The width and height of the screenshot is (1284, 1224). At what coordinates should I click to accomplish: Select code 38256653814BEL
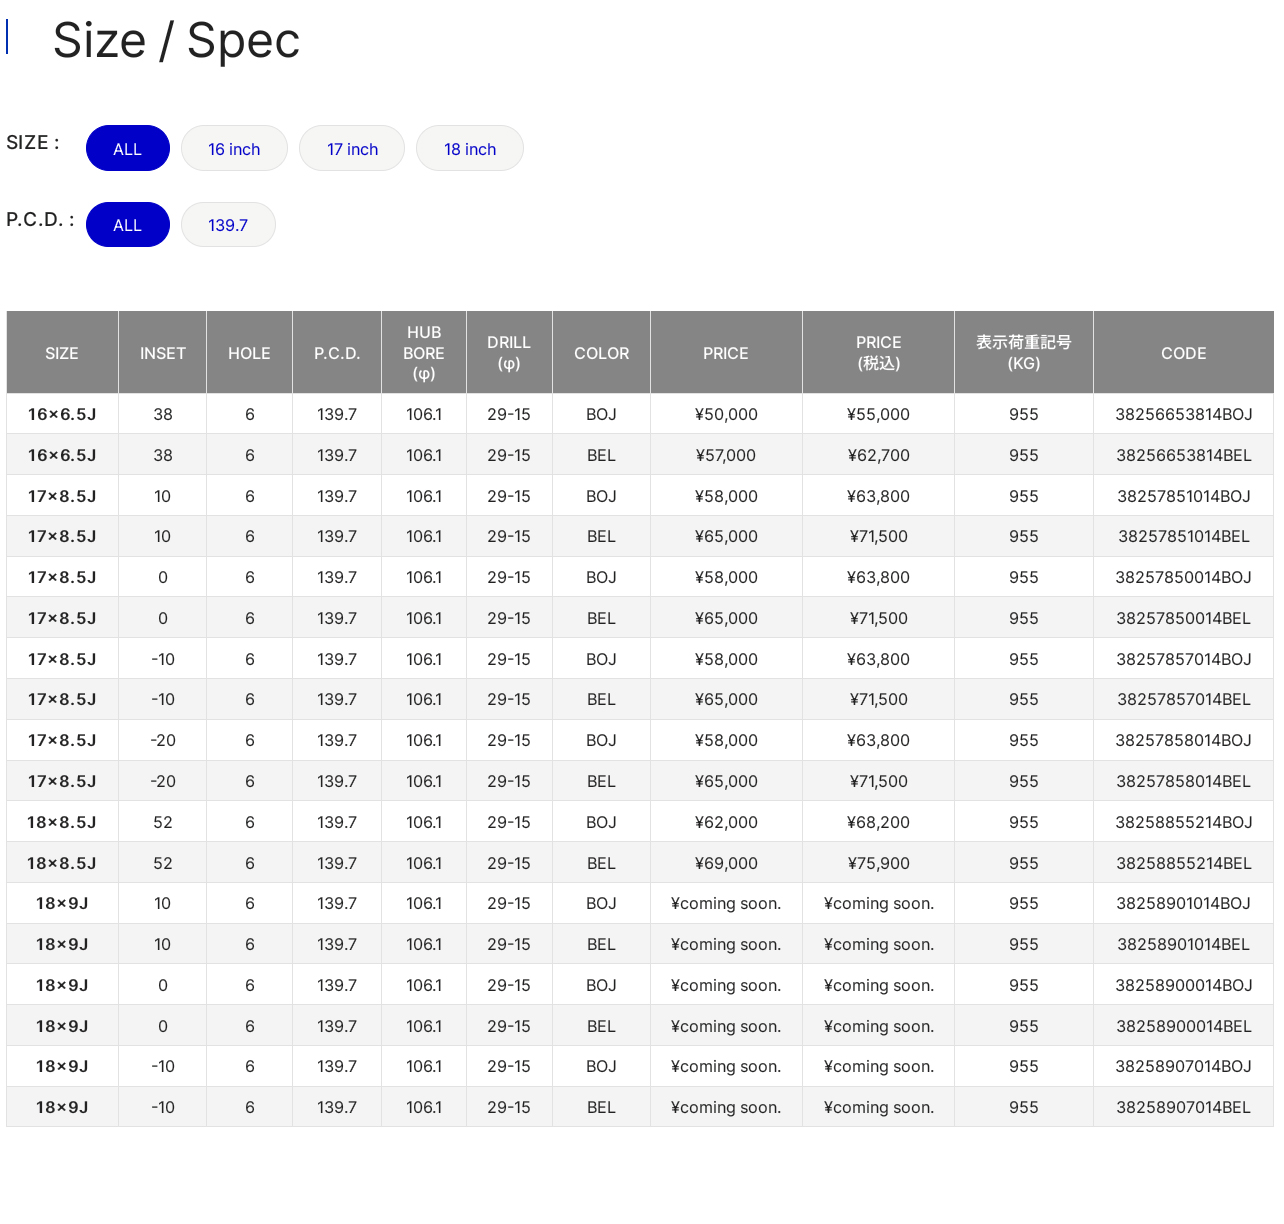(1184, 455)
